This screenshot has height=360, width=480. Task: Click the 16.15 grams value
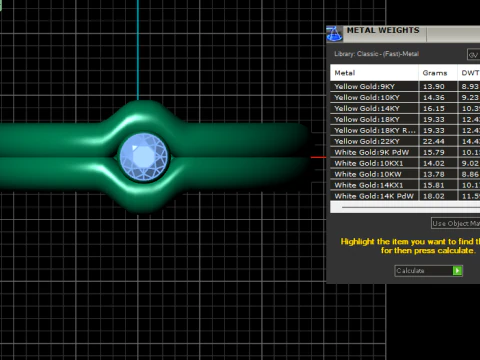click(434, 109)
